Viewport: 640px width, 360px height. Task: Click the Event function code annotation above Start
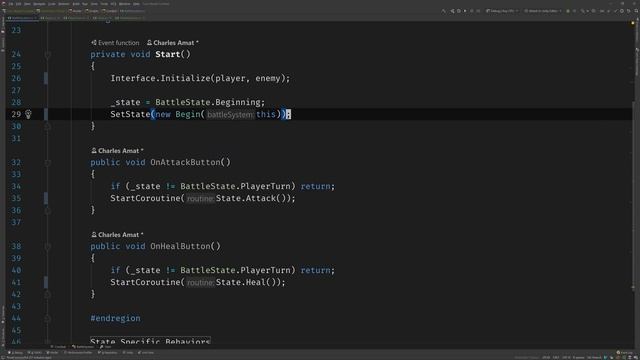point(115,42)
